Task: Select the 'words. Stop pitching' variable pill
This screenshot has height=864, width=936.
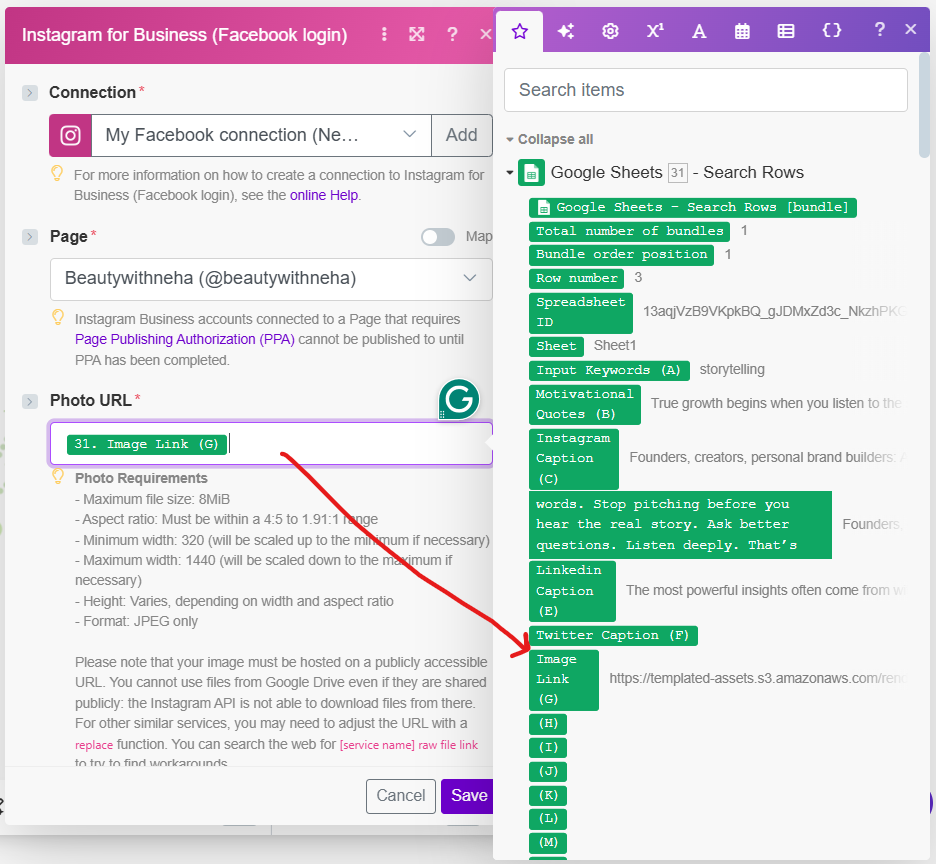Action: tap(680, 525)
